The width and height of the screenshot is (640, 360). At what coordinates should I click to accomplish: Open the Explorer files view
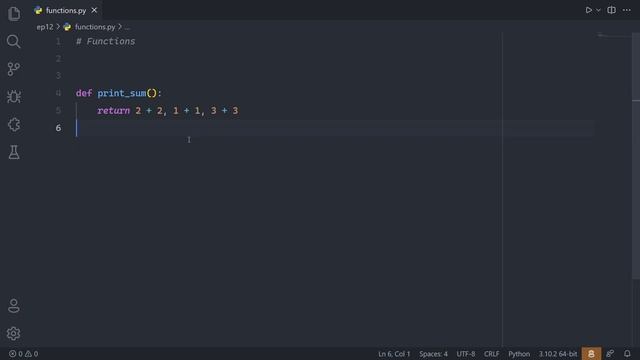coord(14,13)
